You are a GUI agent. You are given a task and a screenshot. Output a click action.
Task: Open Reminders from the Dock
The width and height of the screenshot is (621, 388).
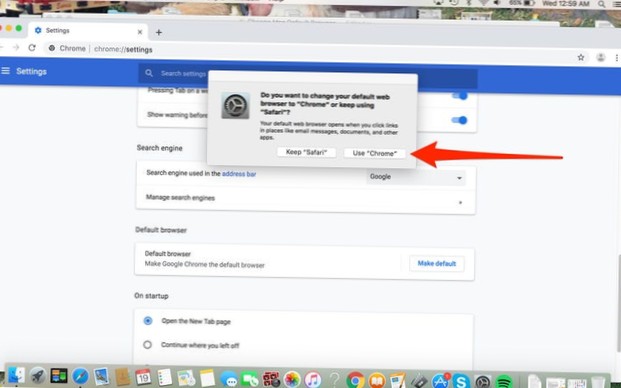click(x=164, y=378)
